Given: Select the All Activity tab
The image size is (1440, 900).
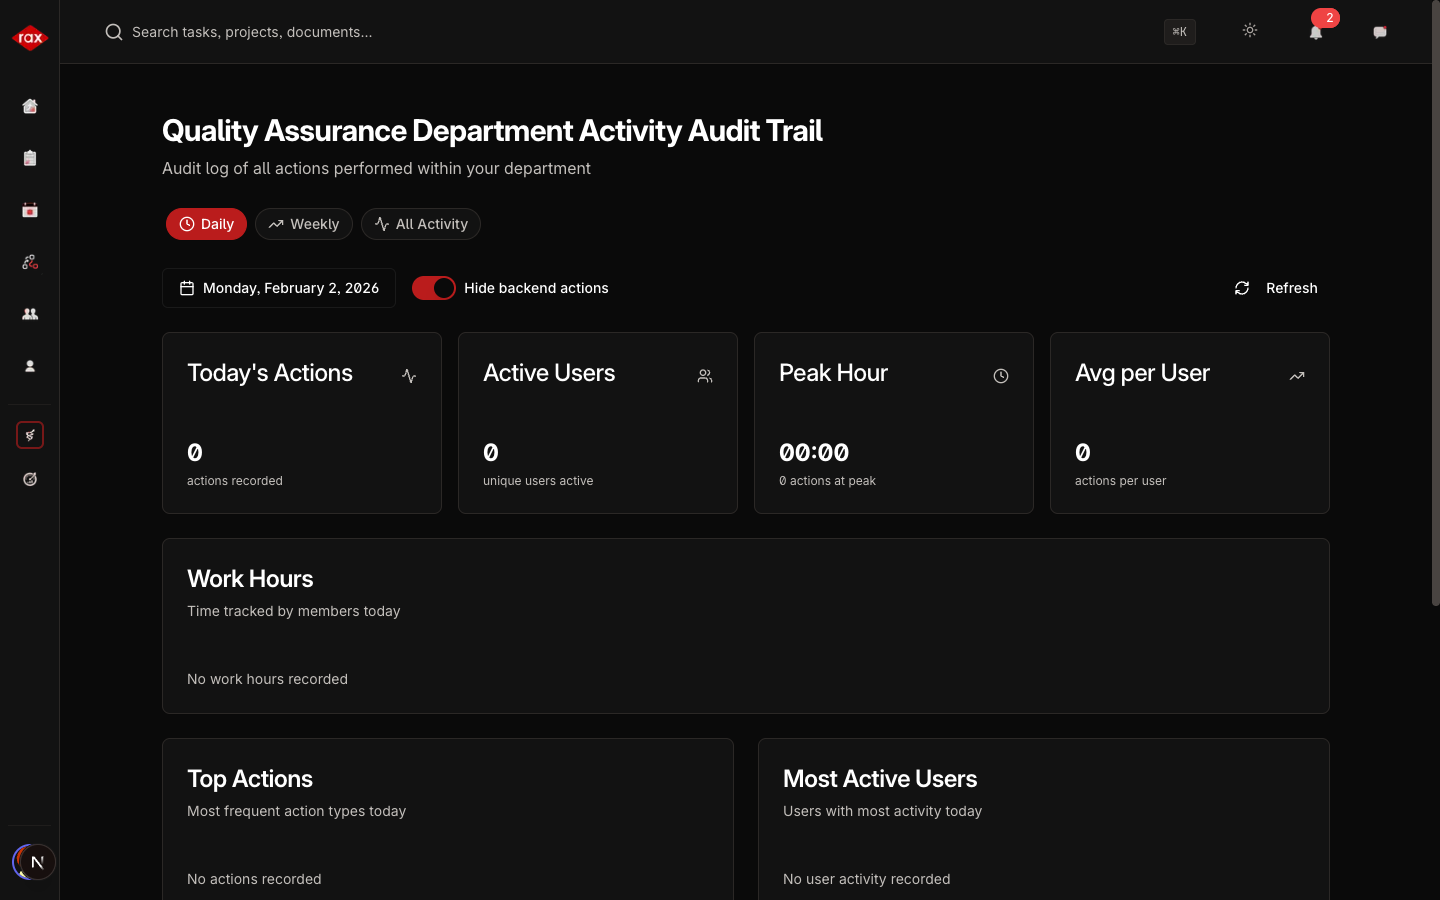Looking at the screenshot, I should 420,224.
